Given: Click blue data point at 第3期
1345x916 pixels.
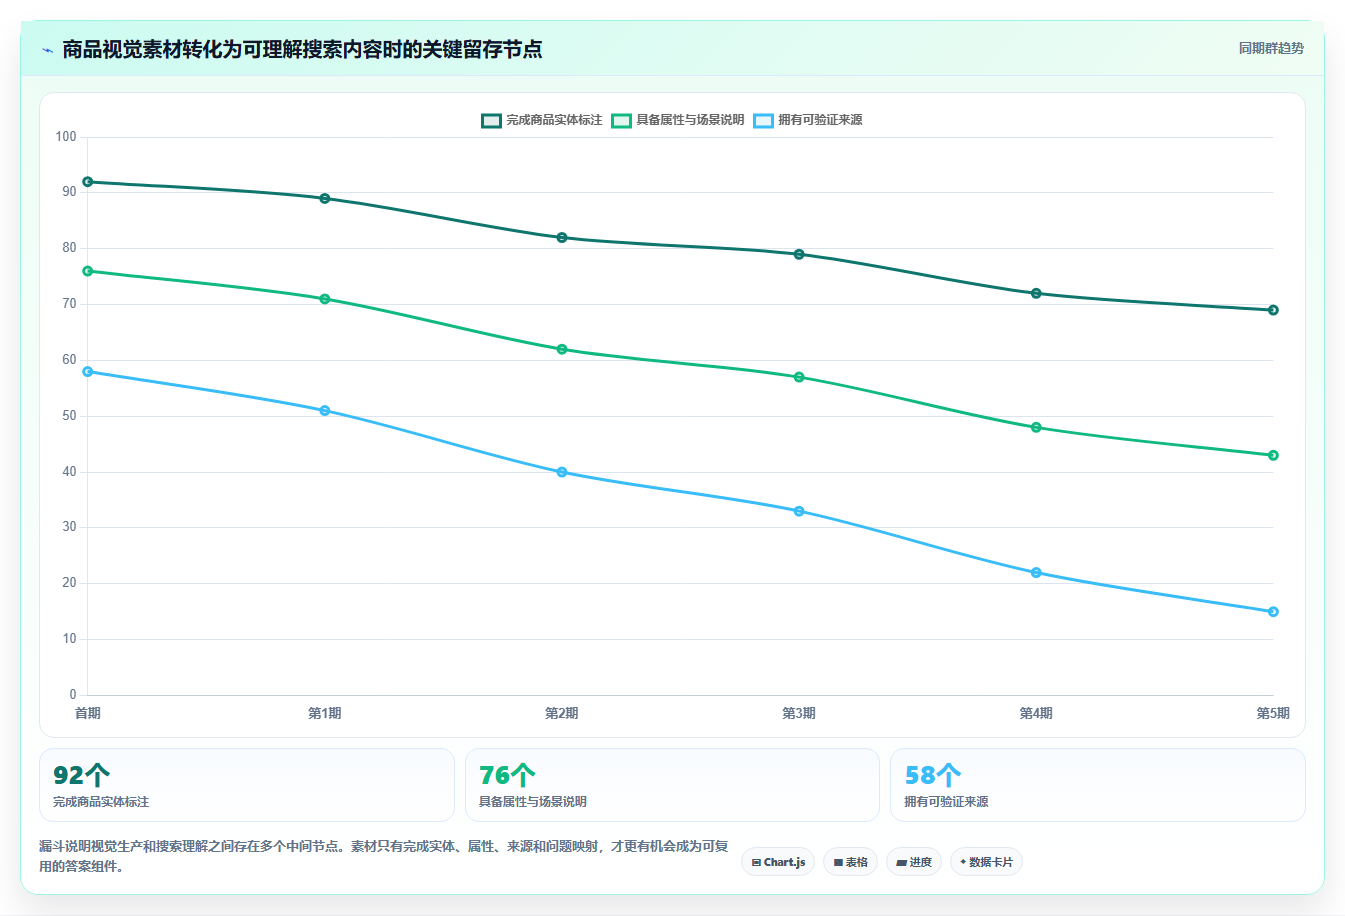Looking at the screenshot, I should tap(799, 511).
